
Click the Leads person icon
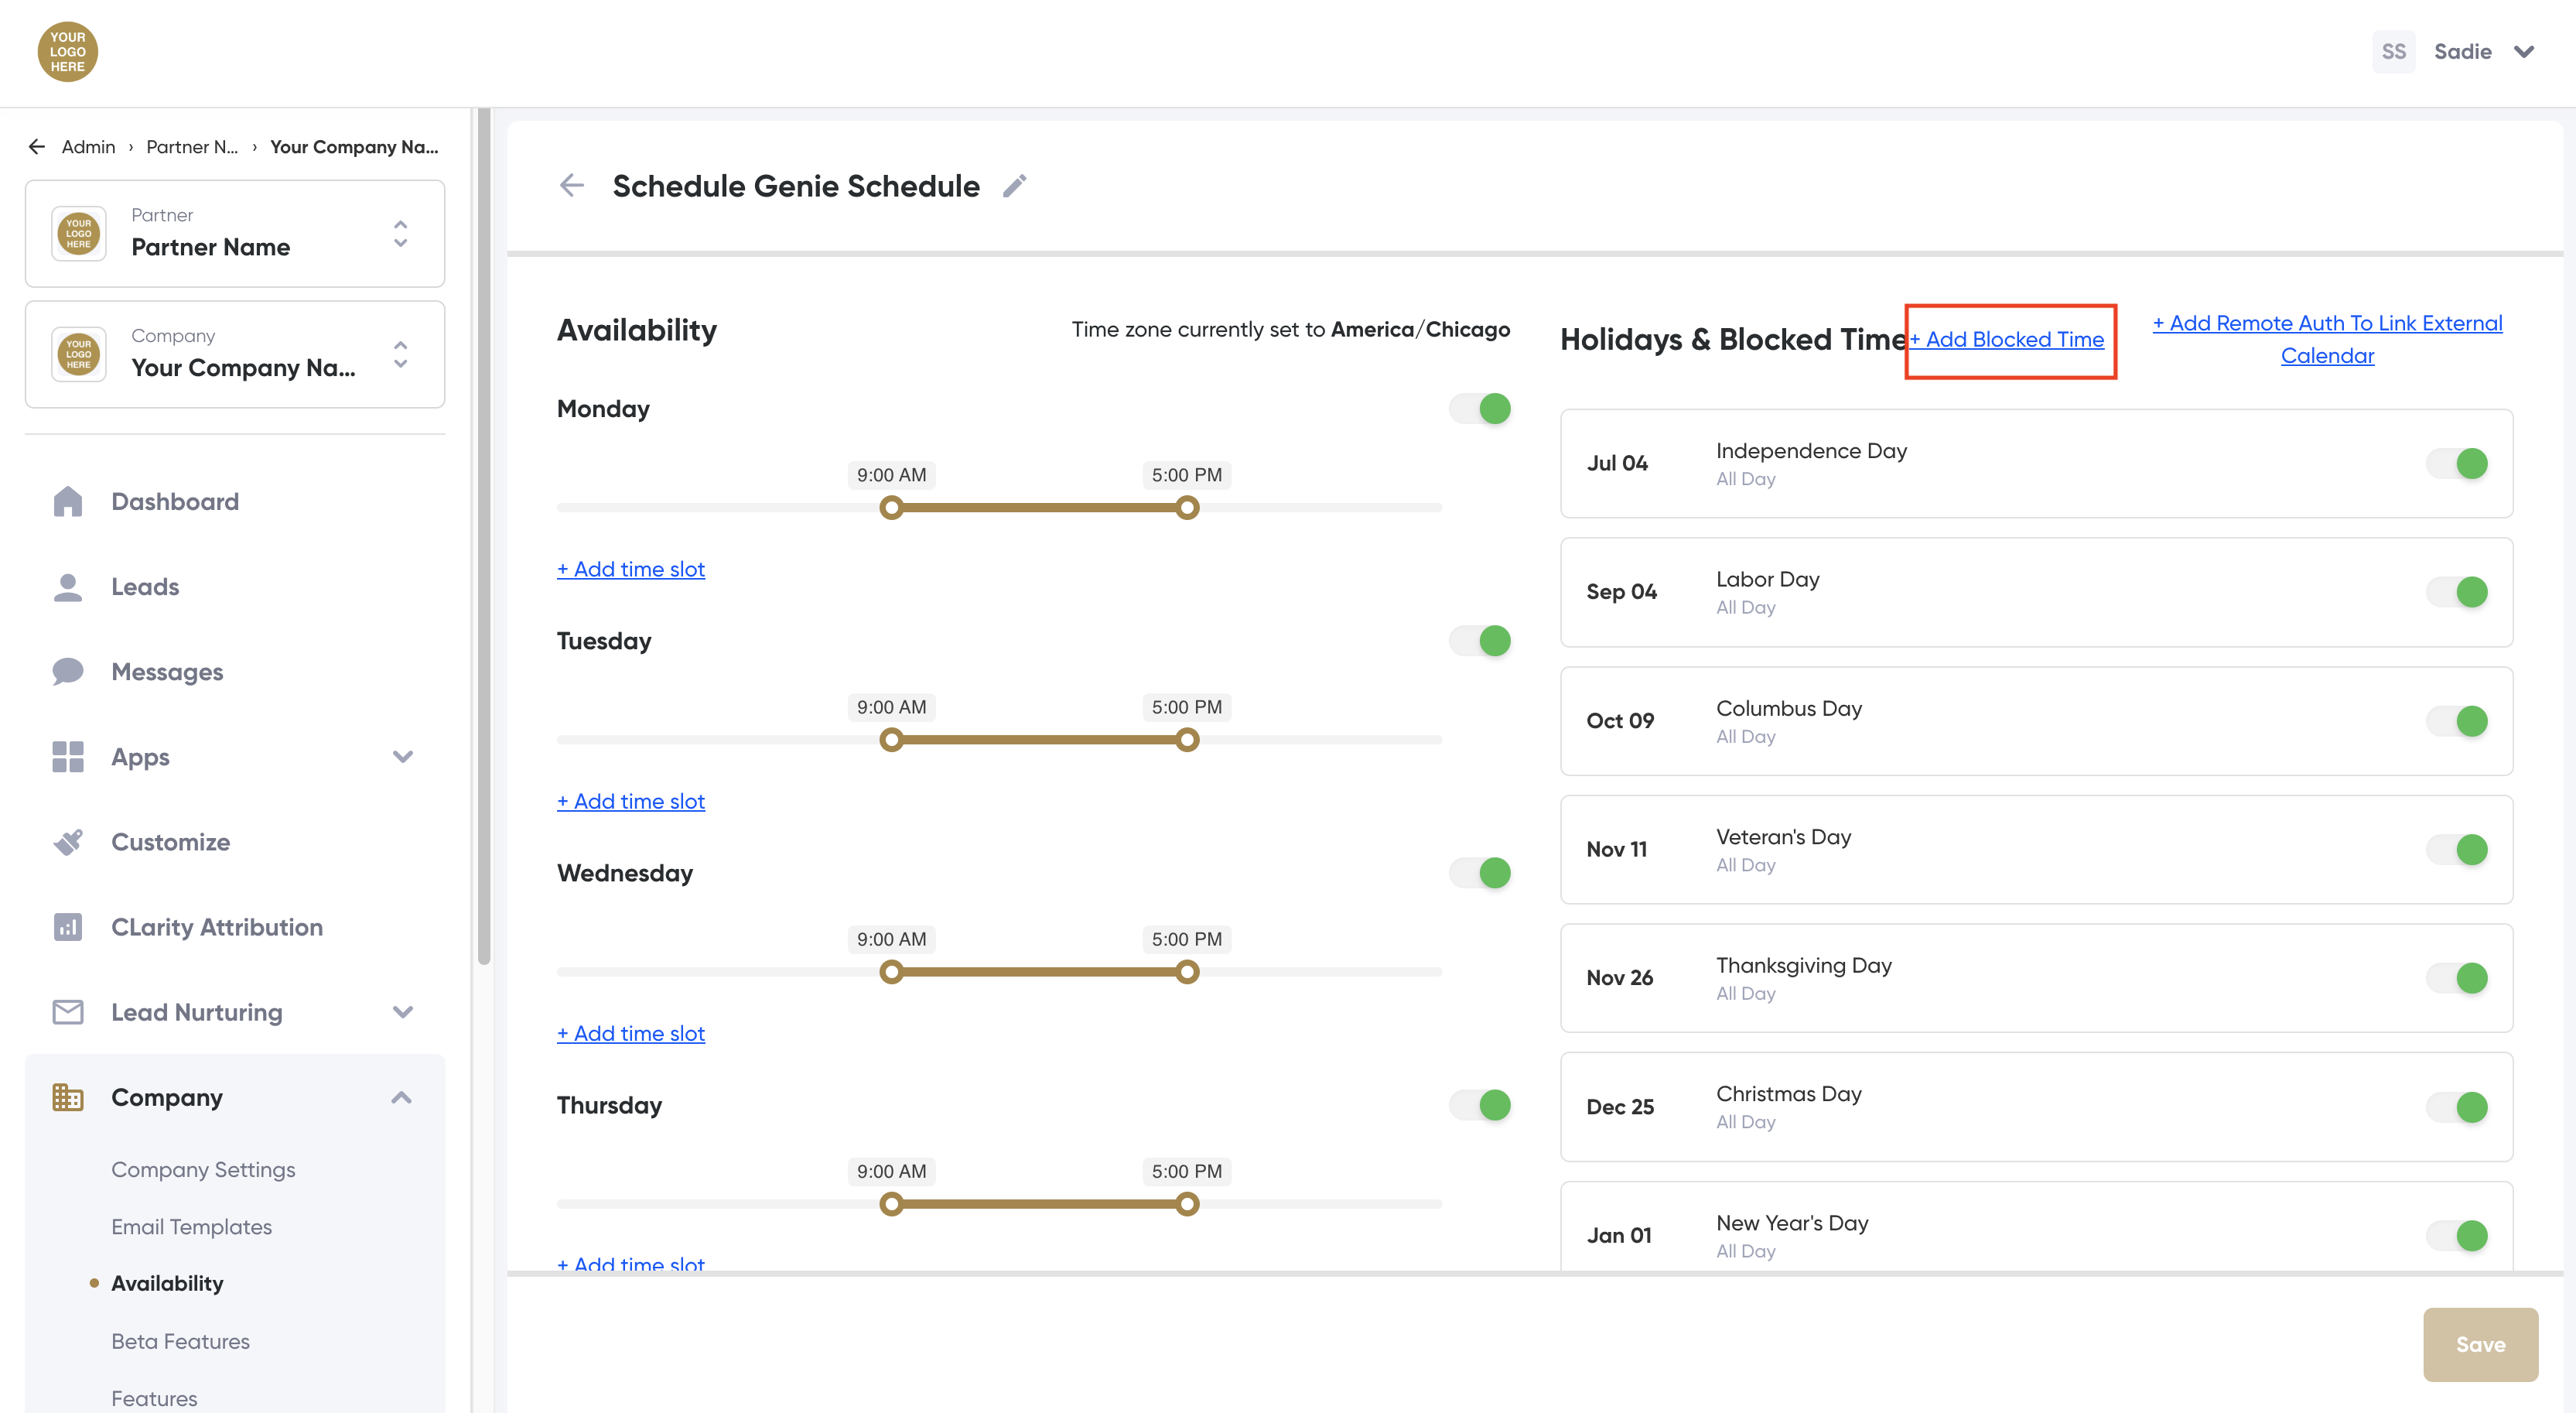coord(67,587)
